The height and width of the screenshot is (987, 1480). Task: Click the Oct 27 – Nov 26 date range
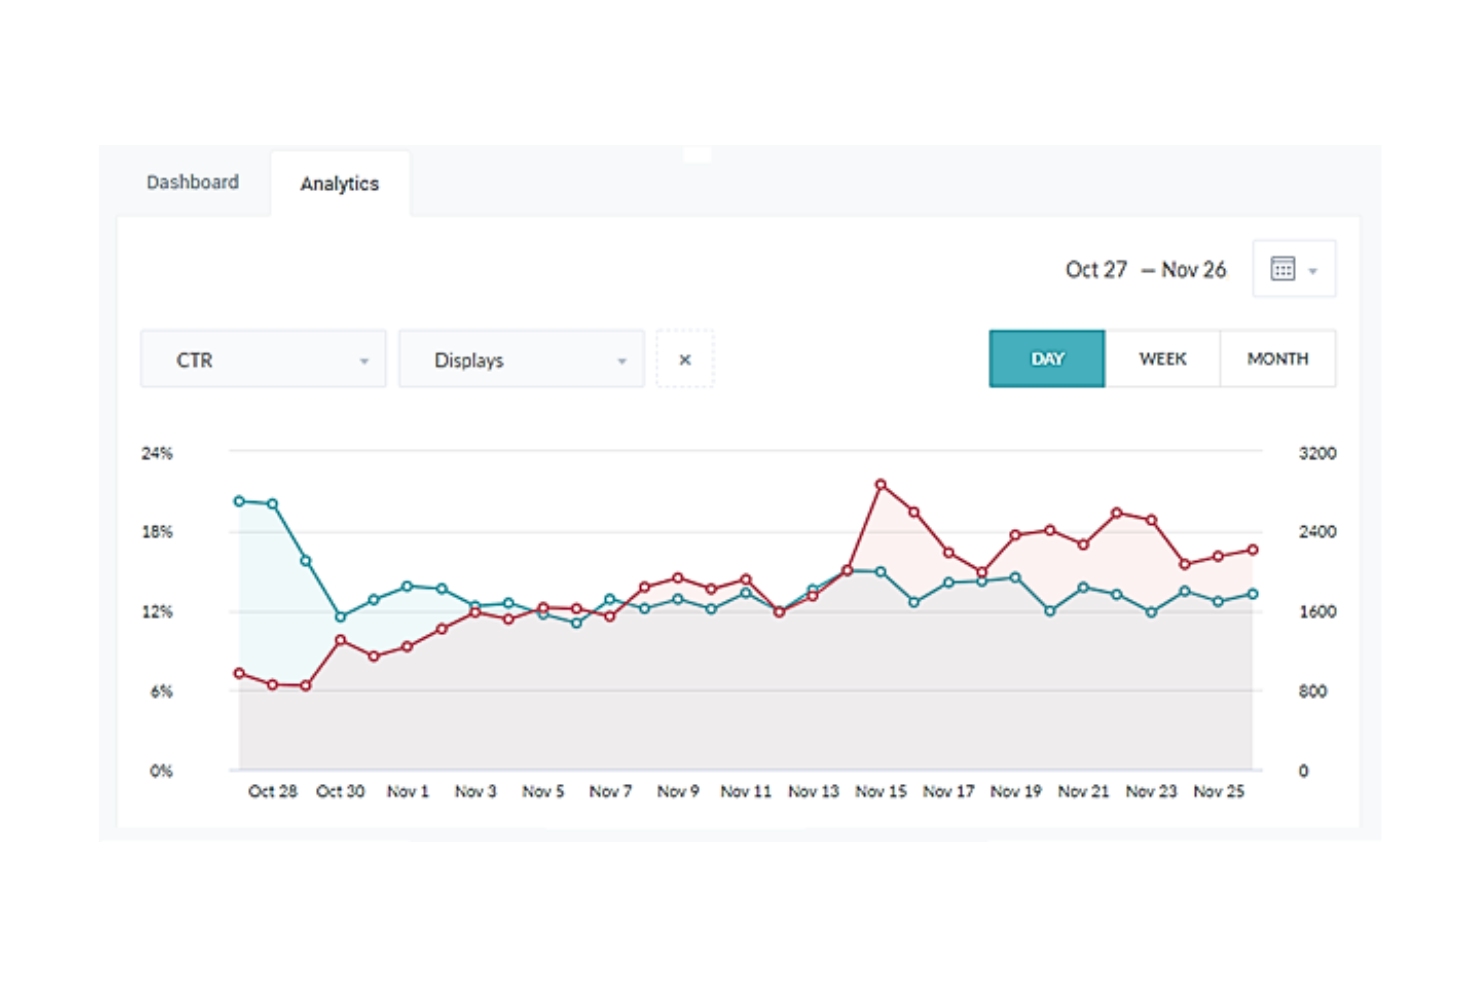(1146, 268)
